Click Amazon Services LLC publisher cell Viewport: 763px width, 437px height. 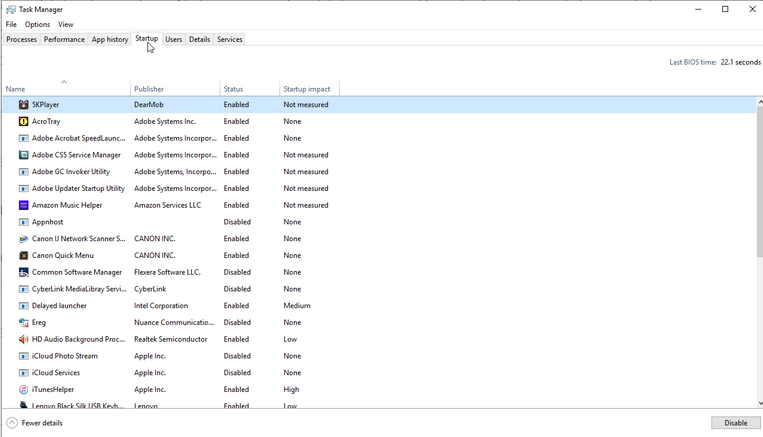(x=167, y=205)
